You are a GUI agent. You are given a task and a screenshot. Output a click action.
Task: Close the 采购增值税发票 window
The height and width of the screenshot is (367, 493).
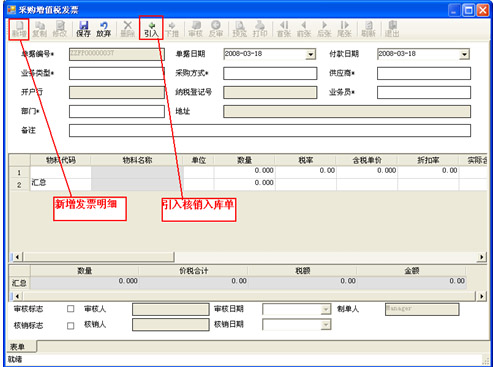click(x=482, y=10)
